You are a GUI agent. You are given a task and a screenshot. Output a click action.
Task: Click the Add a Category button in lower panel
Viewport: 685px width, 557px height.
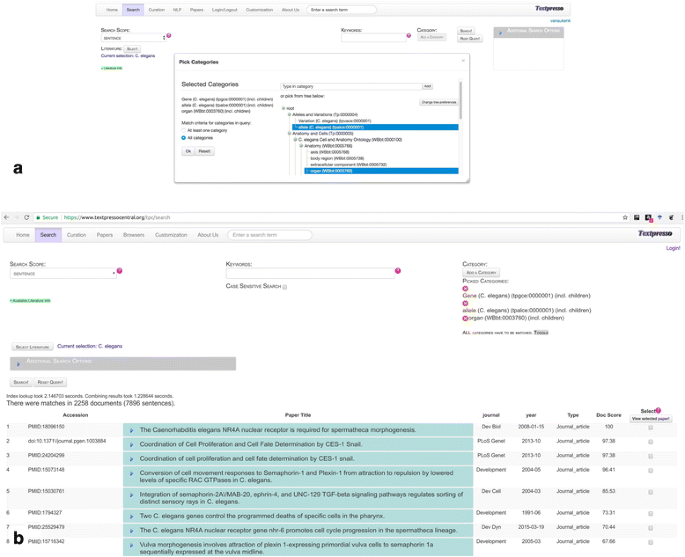click(481, 272)
